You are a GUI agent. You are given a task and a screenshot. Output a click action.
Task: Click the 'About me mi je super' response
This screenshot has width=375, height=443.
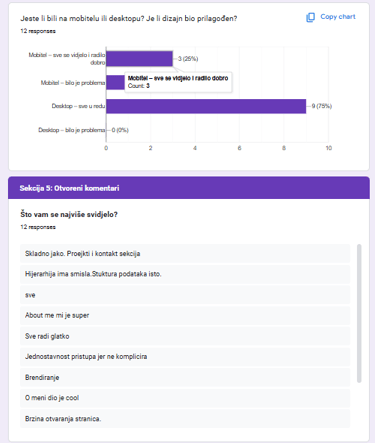(185, 315)
